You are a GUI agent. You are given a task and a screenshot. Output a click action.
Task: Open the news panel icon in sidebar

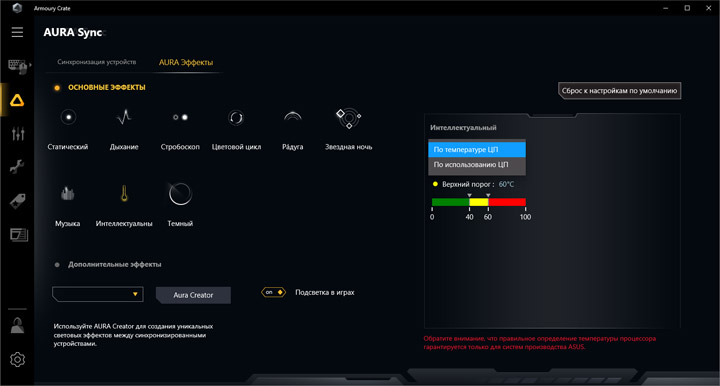tap(19, 235)
